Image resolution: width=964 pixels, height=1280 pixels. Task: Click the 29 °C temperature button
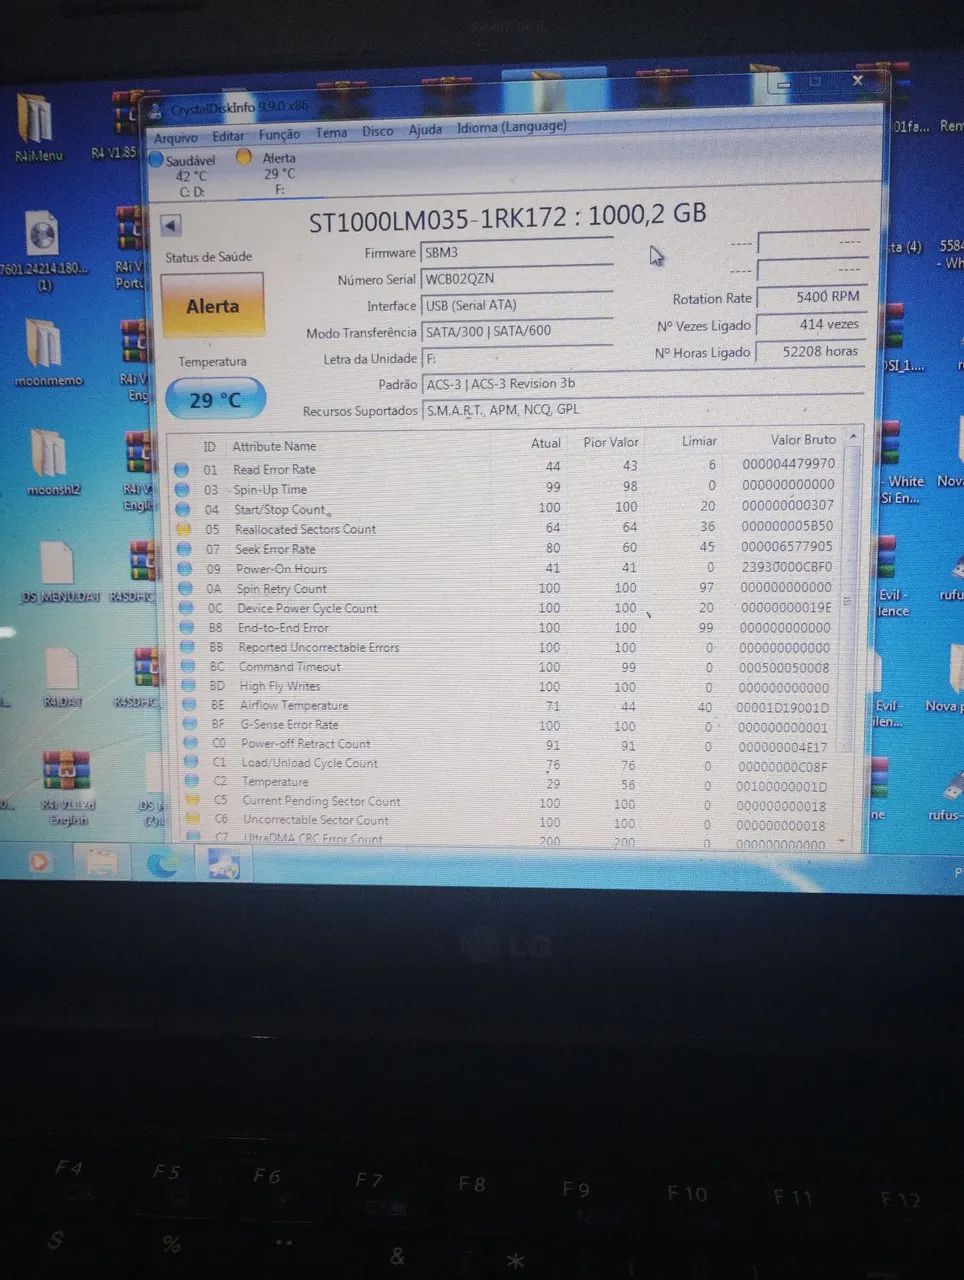215,399
